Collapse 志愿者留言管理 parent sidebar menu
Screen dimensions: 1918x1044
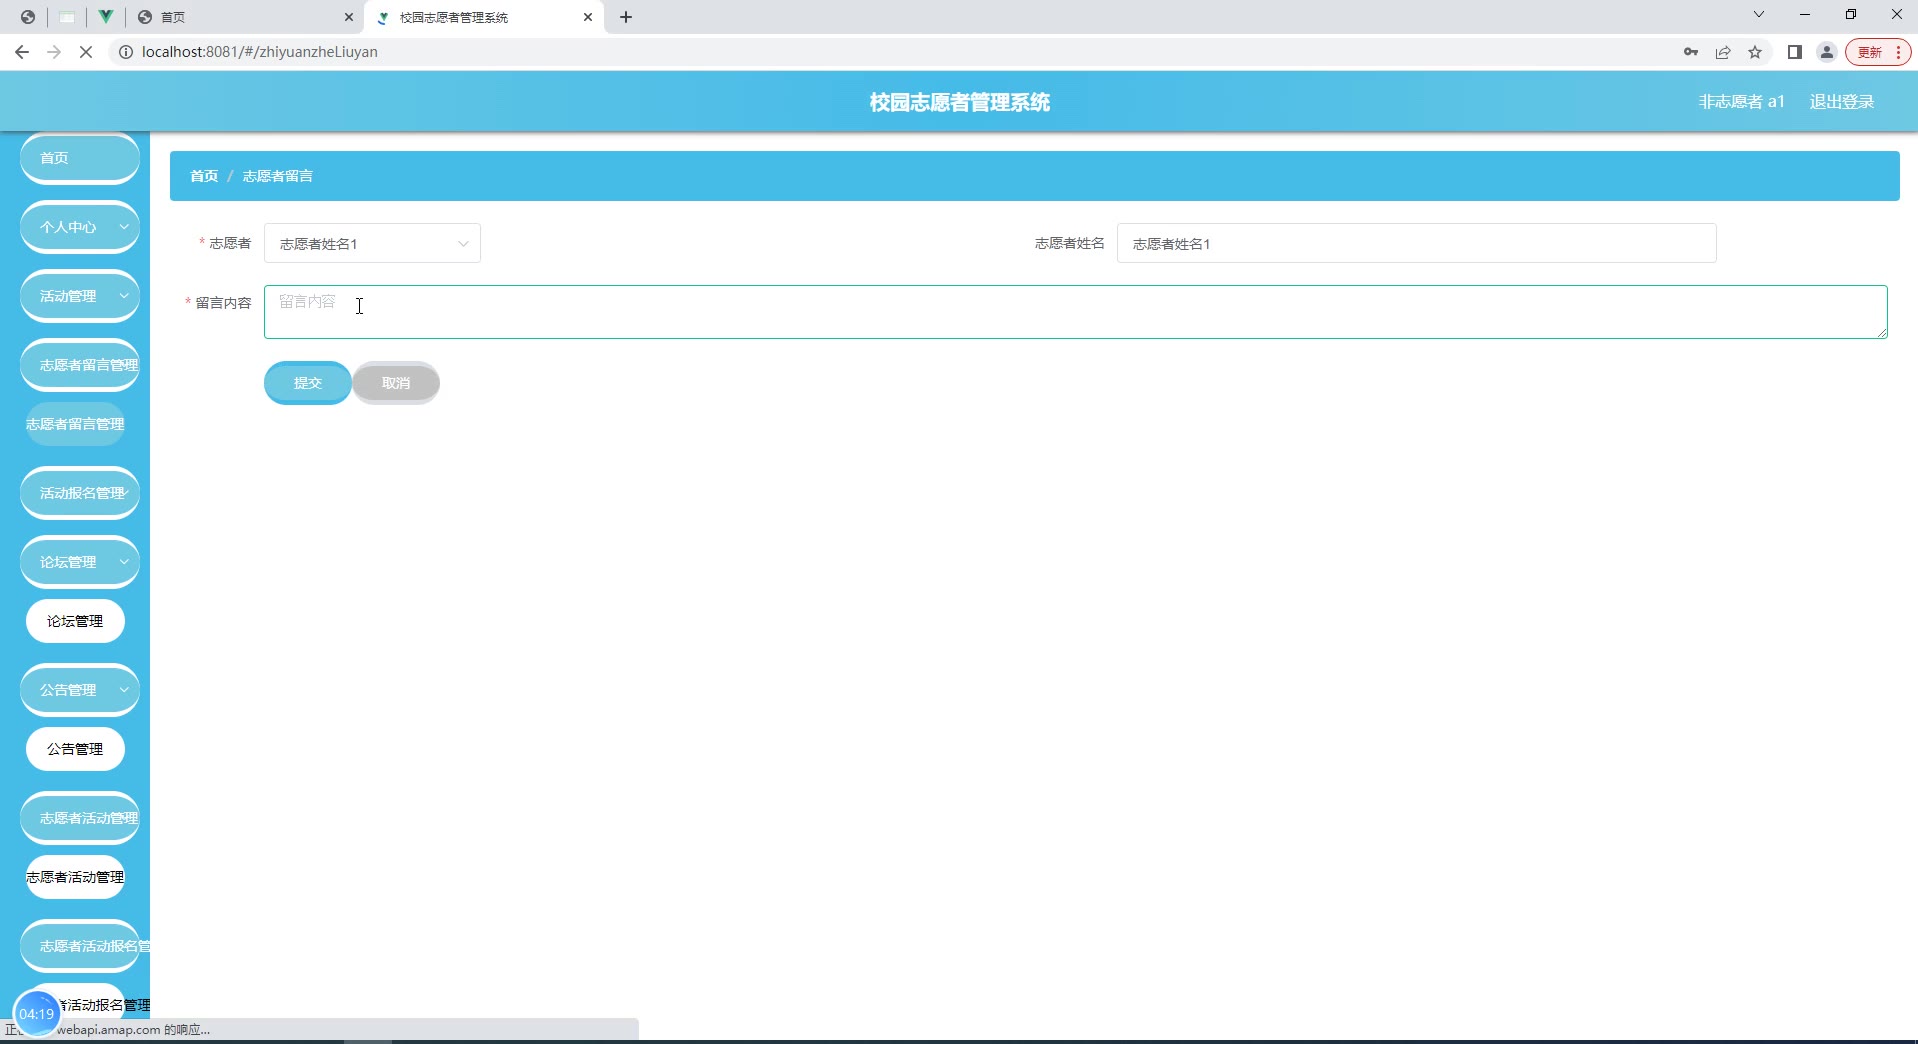pos(80,365)
